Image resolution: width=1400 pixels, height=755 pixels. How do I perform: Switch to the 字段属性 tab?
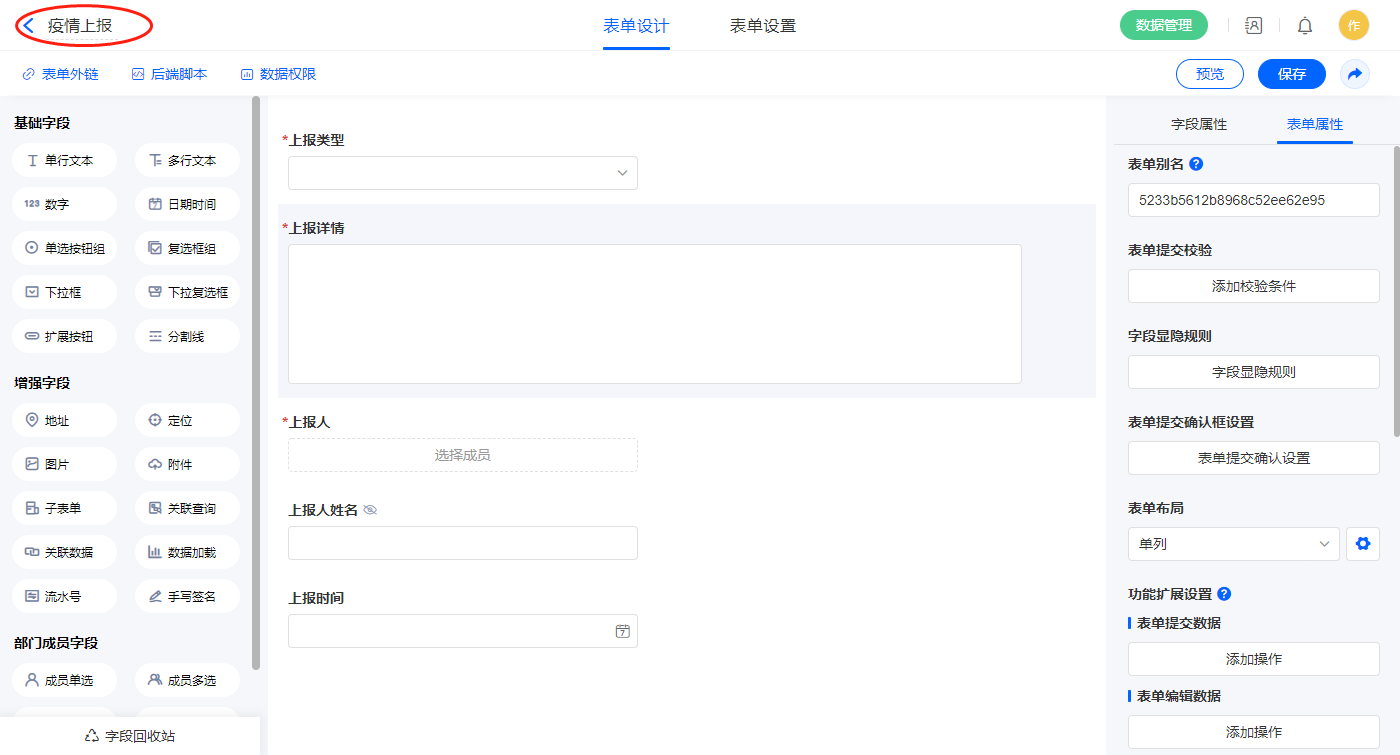tap(1198, 124)
